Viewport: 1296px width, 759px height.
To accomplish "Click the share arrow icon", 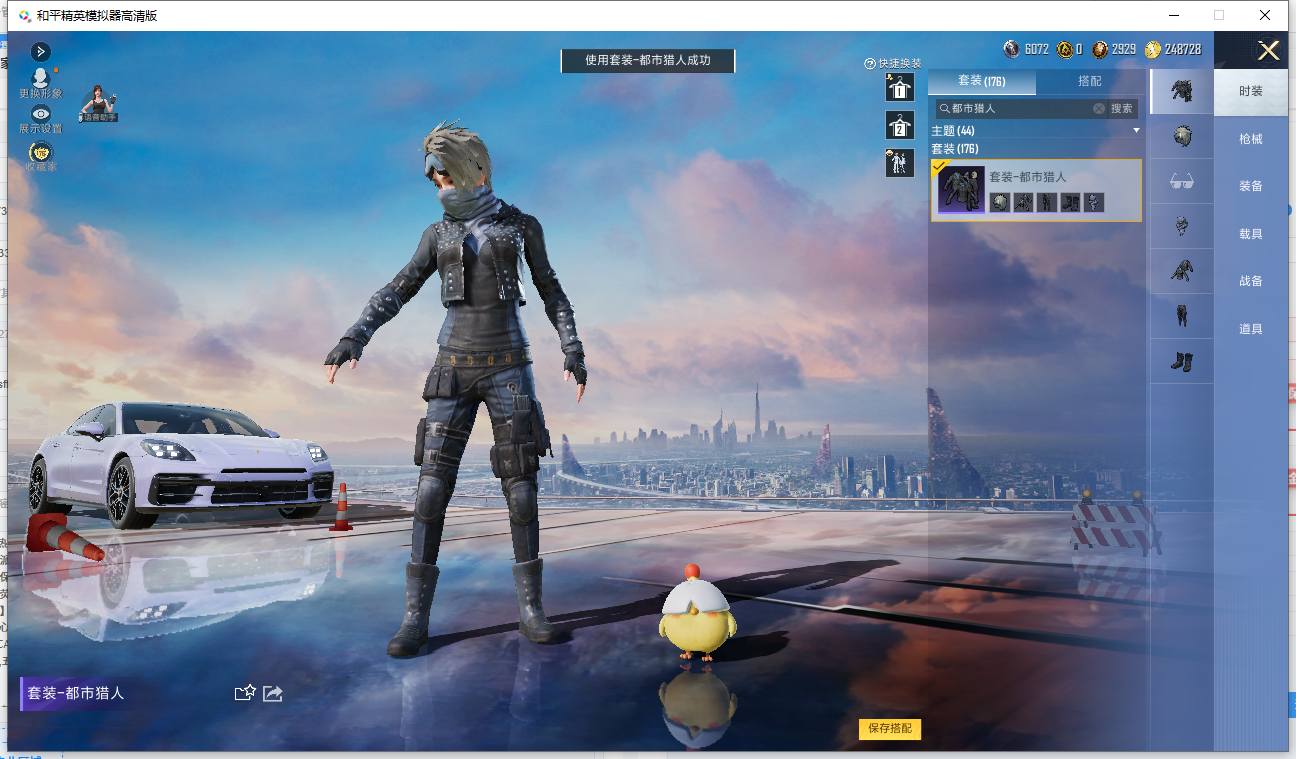I will tap(273, 693).
